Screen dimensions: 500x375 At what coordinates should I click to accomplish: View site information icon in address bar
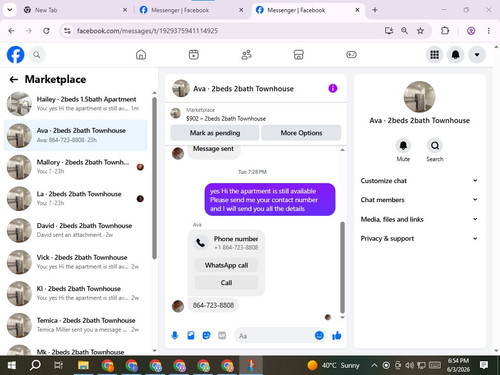(67, 31)
